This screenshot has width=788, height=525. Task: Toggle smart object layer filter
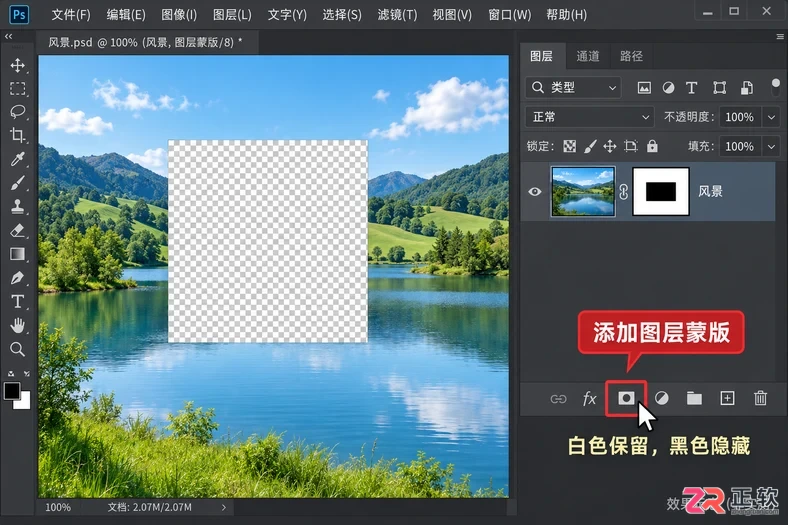[x=746, y=88]
